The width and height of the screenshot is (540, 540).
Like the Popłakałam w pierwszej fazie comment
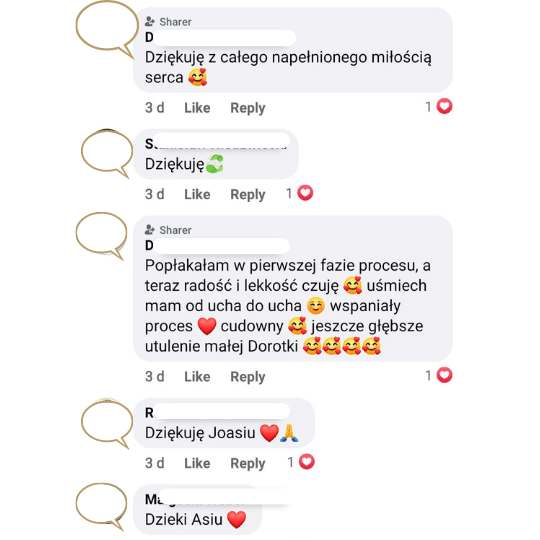[x=197, y=376]
